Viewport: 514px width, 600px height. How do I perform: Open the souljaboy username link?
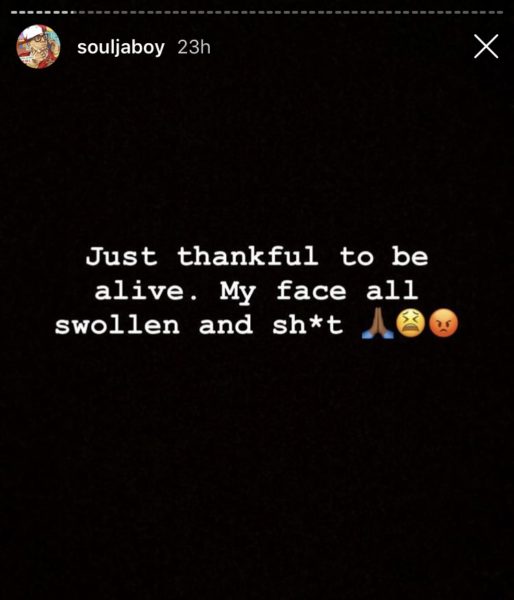121,47
